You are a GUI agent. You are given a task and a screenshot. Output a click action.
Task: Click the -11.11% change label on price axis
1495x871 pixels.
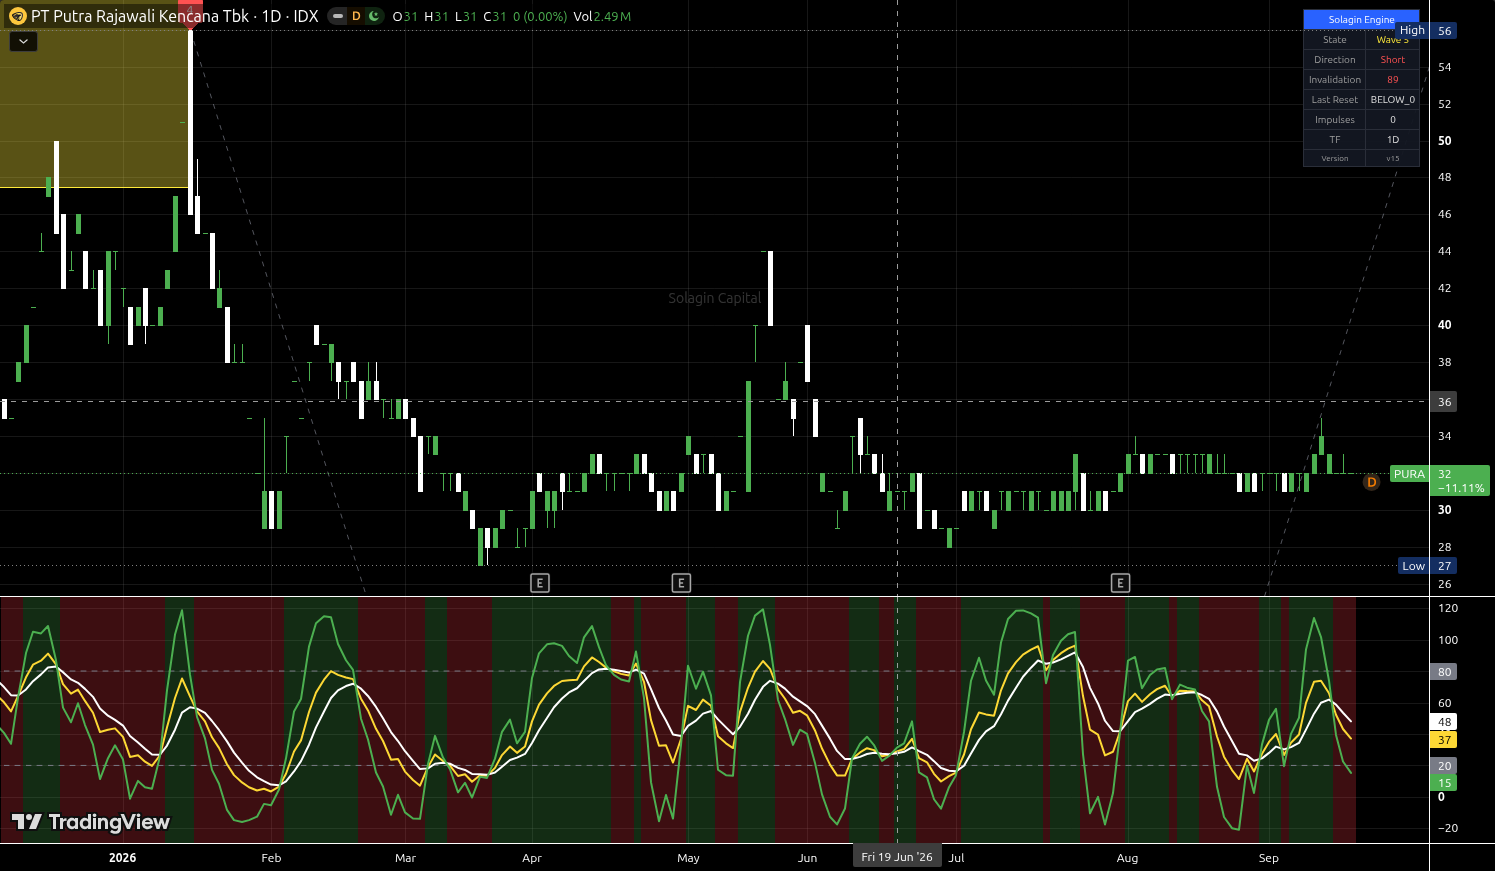pos(1461,488)
